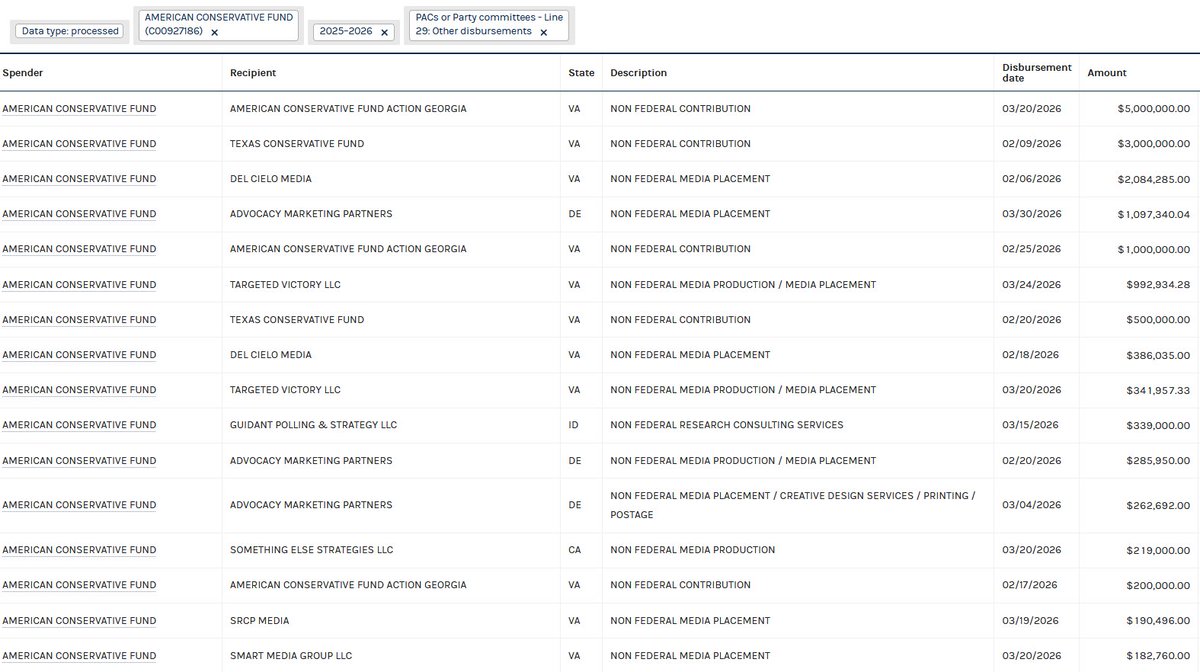Image resolution: width=1200 pixels, height=672 pixels.
Task: Sort by Disbursement date column header
Action: (1037, 73)
